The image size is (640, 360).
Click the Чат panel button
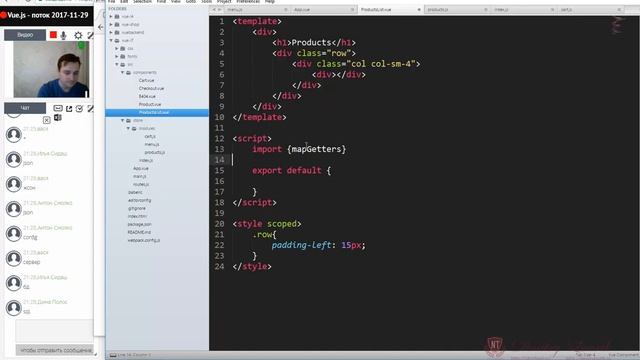click(x=25, y=108)
